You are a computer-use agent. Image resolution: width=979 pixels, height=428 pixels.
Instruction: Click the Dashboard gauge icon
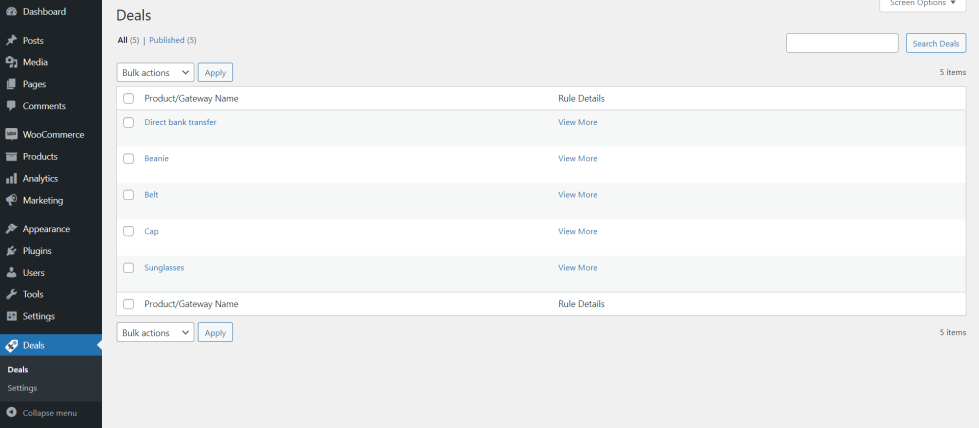(11, 12)
